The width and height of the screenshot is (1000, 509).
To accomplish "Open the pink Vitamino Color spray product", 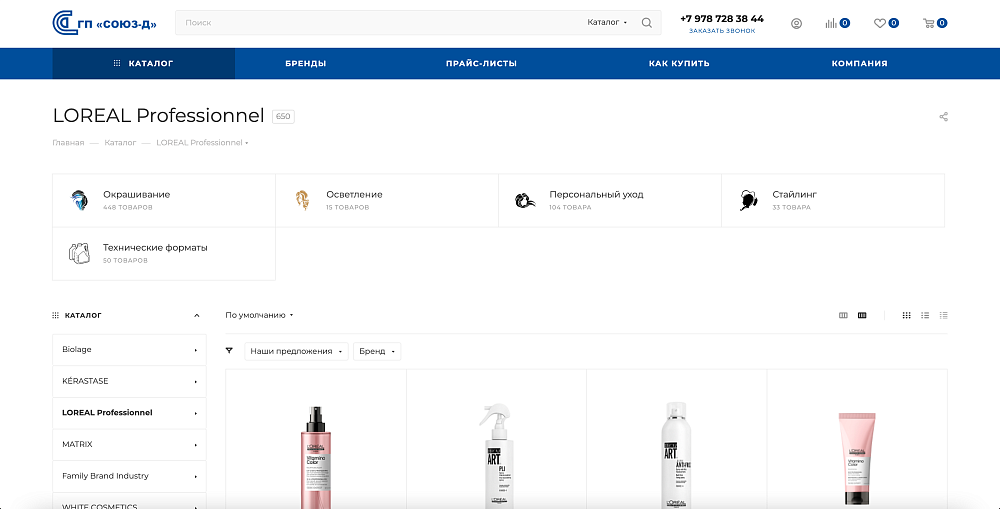I will pos(316,457).
